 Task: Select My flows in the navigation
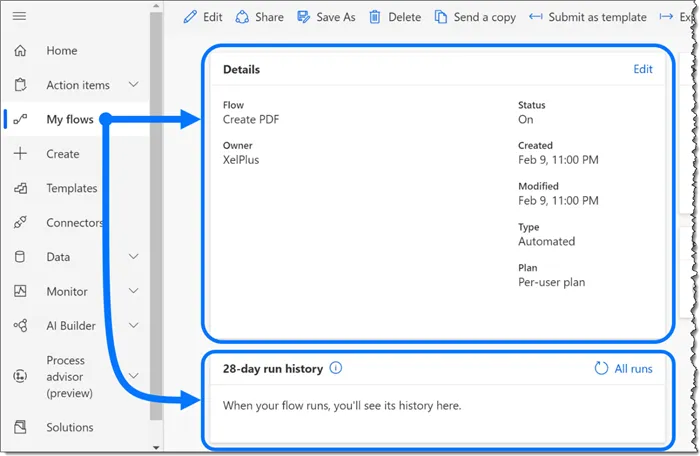pyautogui.click(x=69, y=120)
